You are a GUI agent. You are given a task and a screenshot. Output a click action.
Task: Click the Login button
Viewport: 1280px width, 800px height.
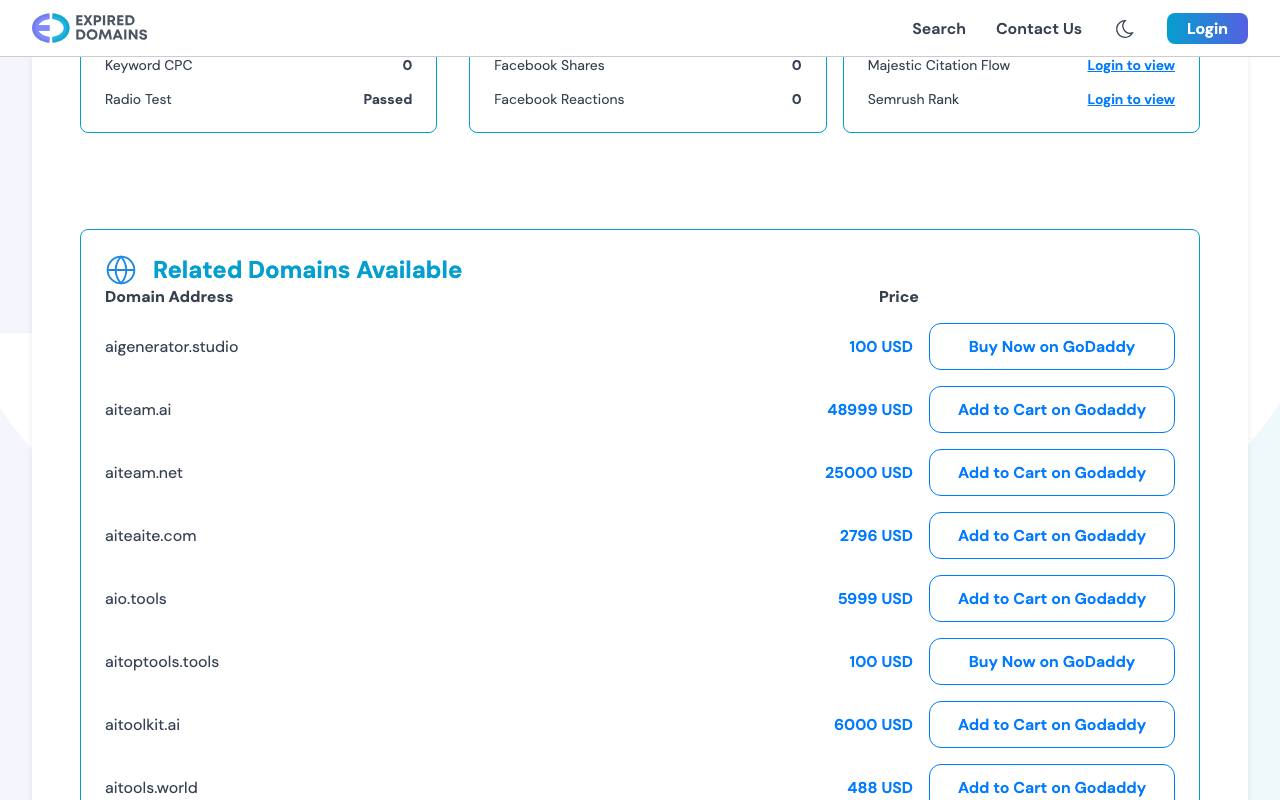[x=1207, y=28]
